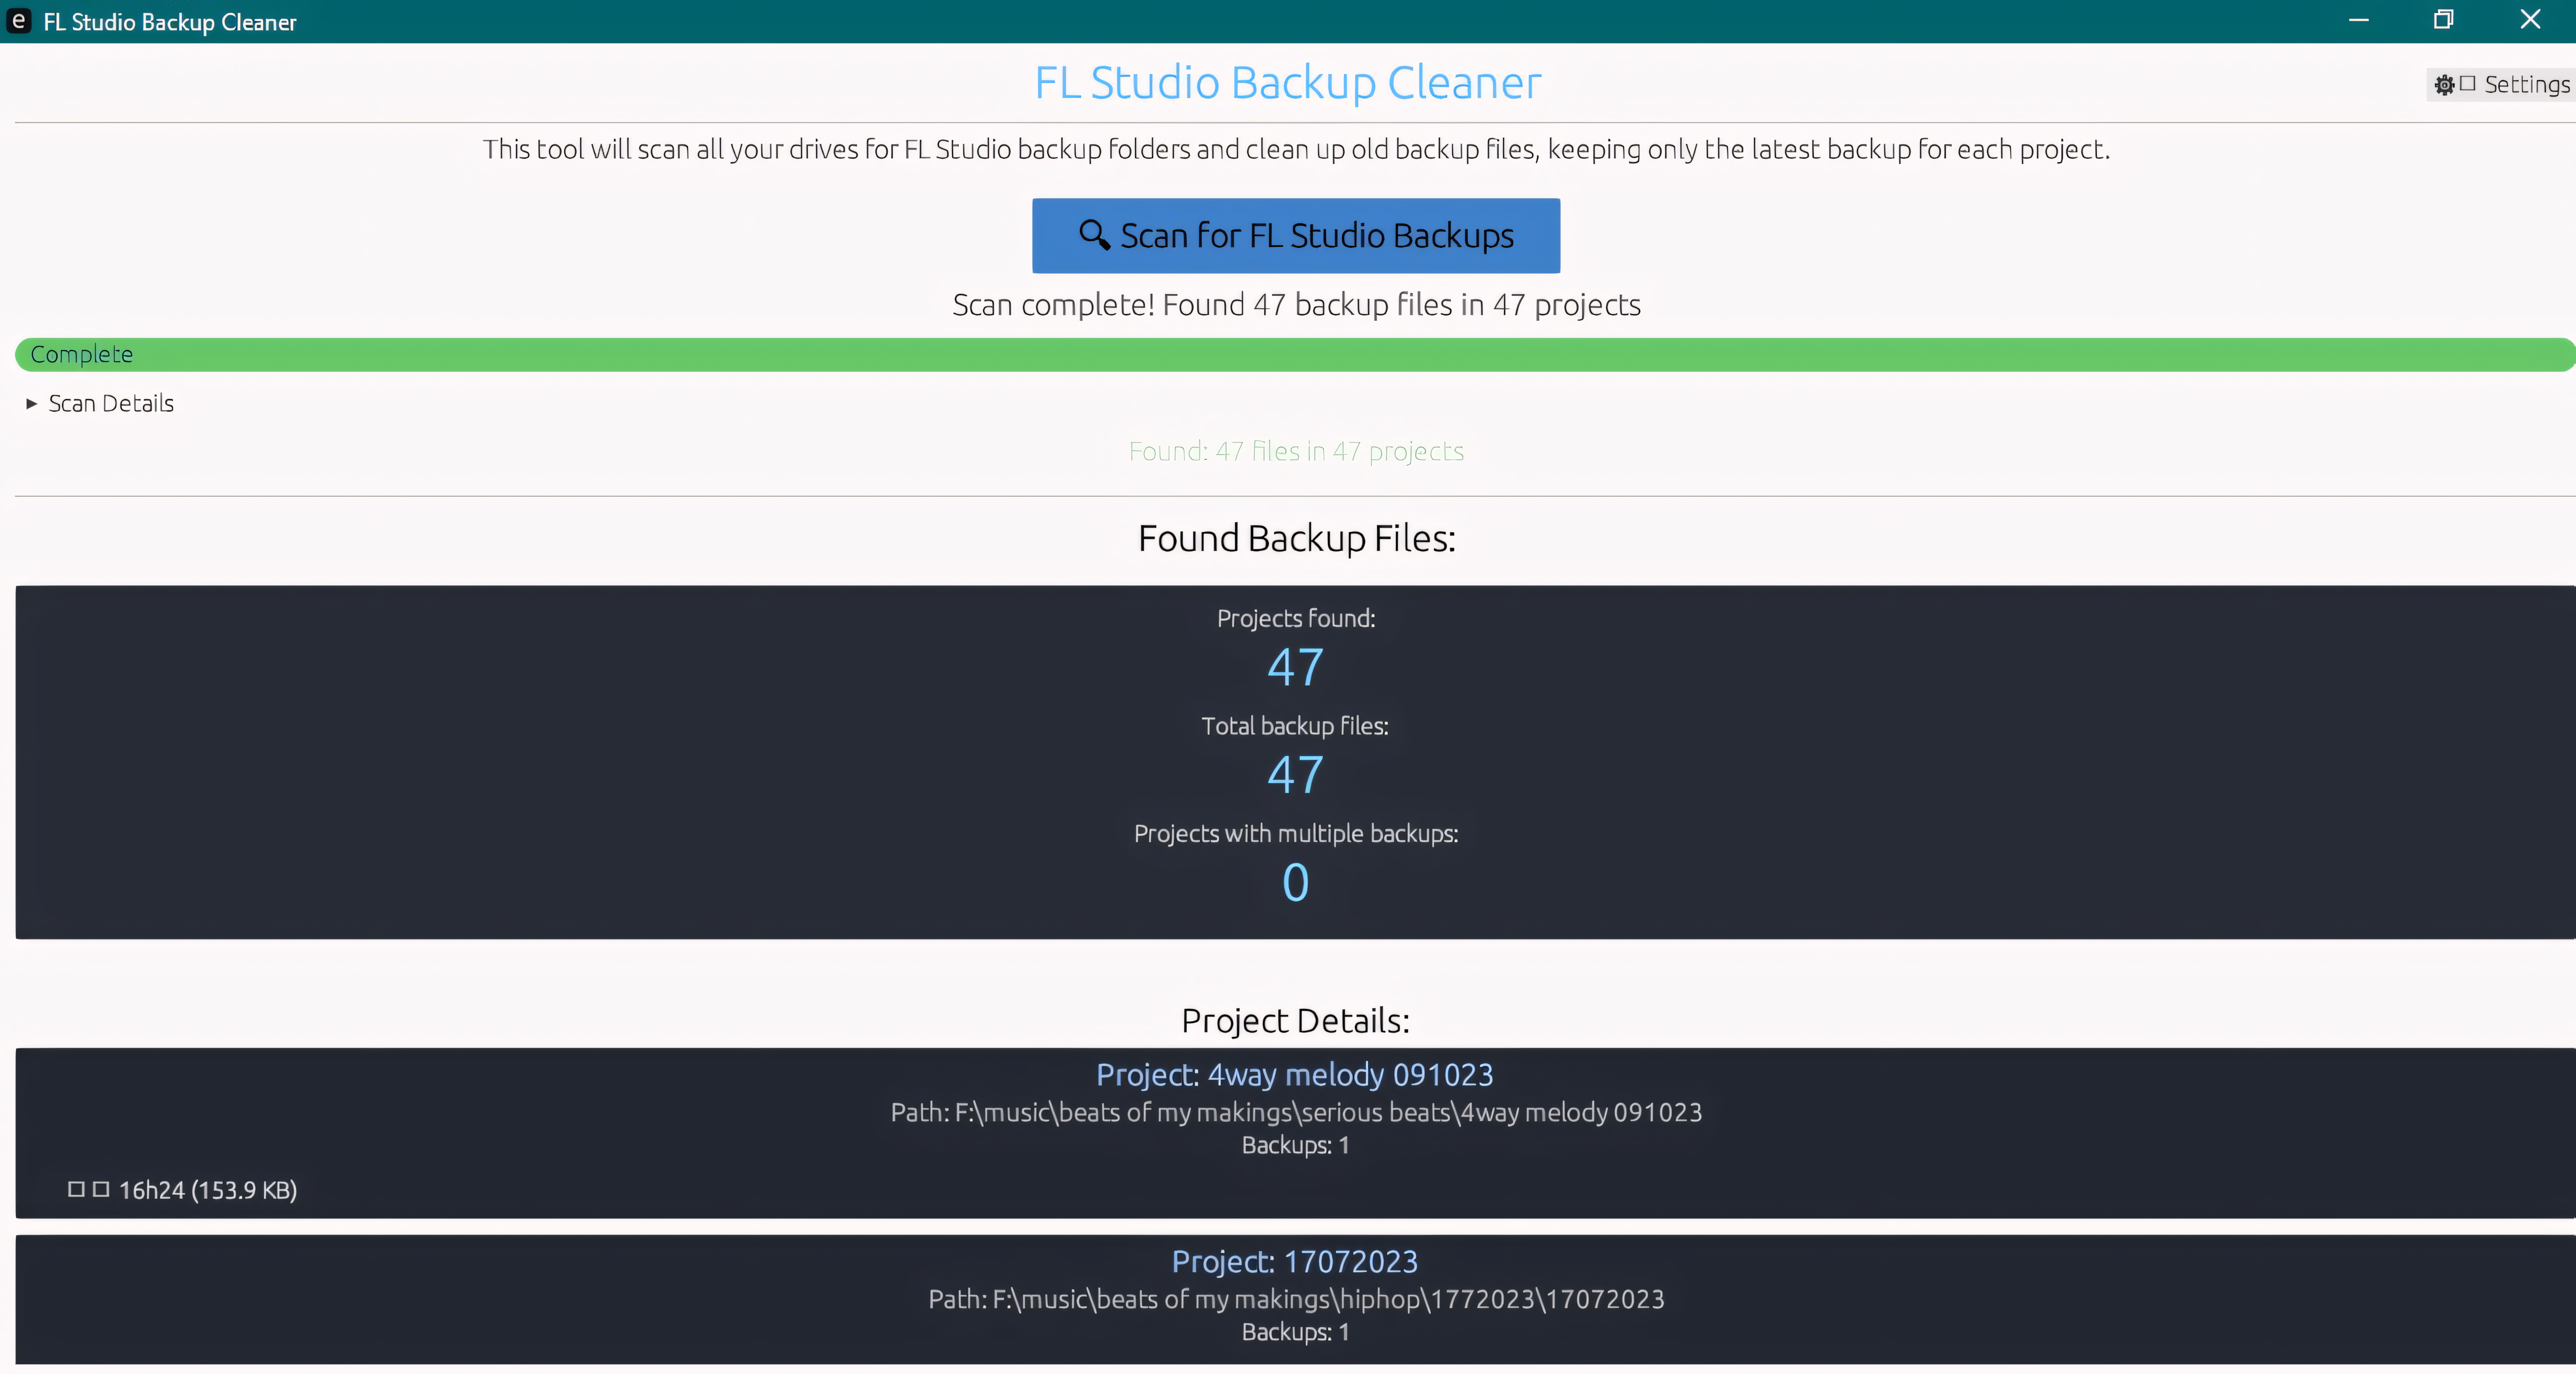2576x1374 pixels.
Task: Click the icon boxes before 16h24 backup
Action: (88, 1189)
